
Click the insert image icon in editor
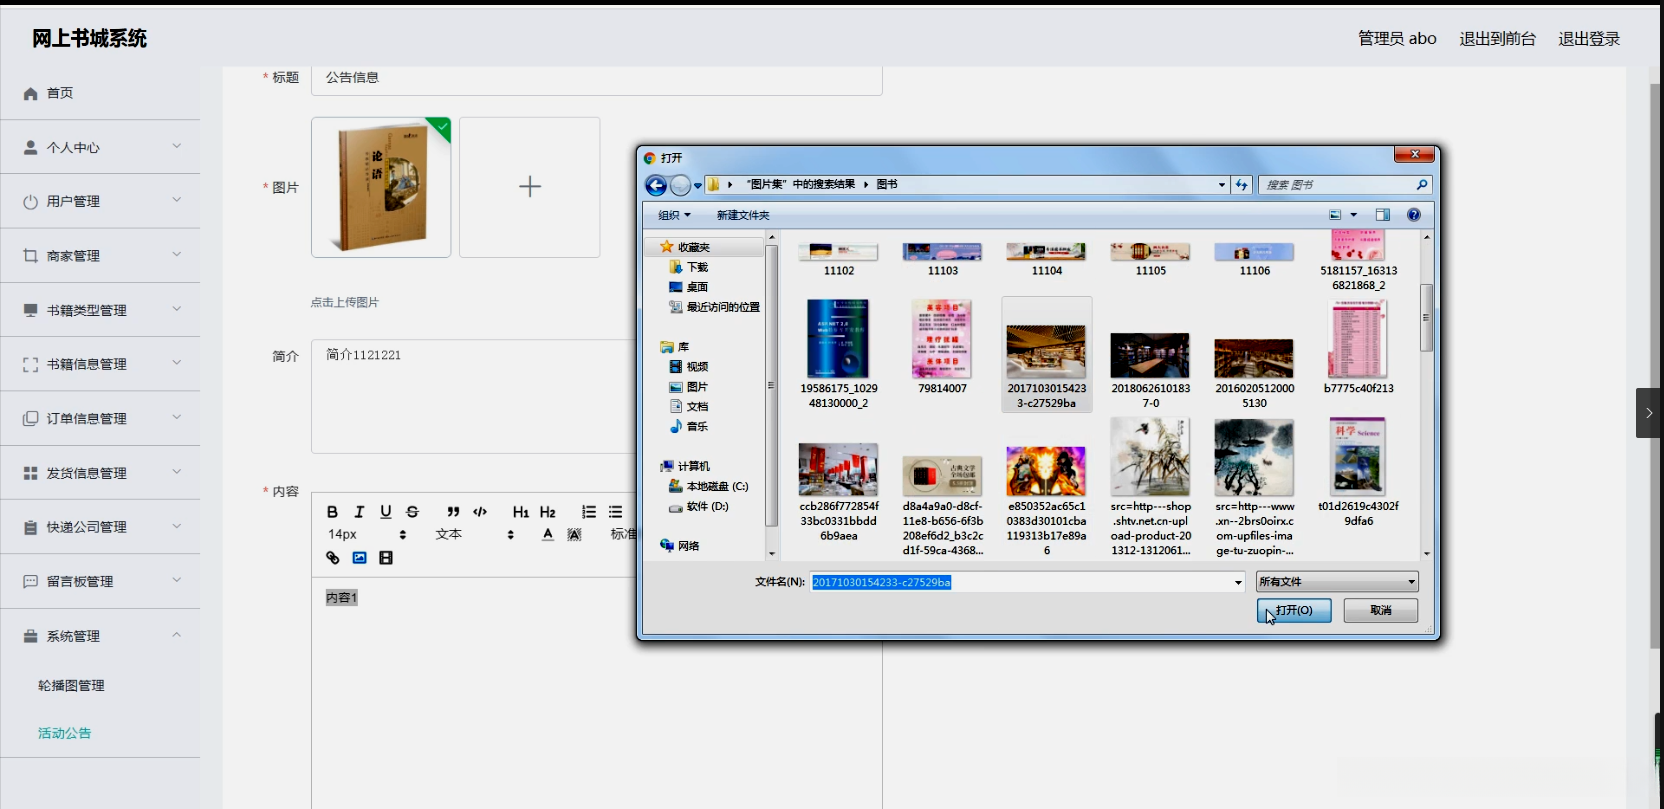coord(359,558)
